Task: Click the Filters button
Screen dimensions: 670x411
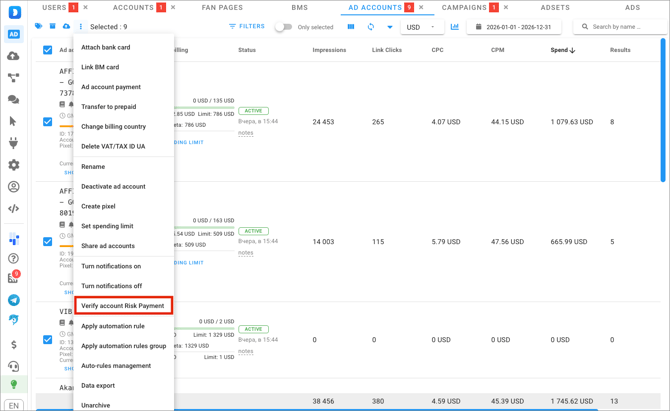Action: coord(247,27)
